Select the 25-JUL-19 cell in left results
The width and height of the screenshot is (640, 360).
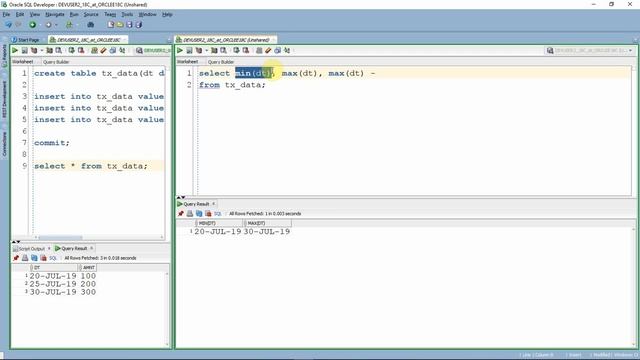click(53, 284)
